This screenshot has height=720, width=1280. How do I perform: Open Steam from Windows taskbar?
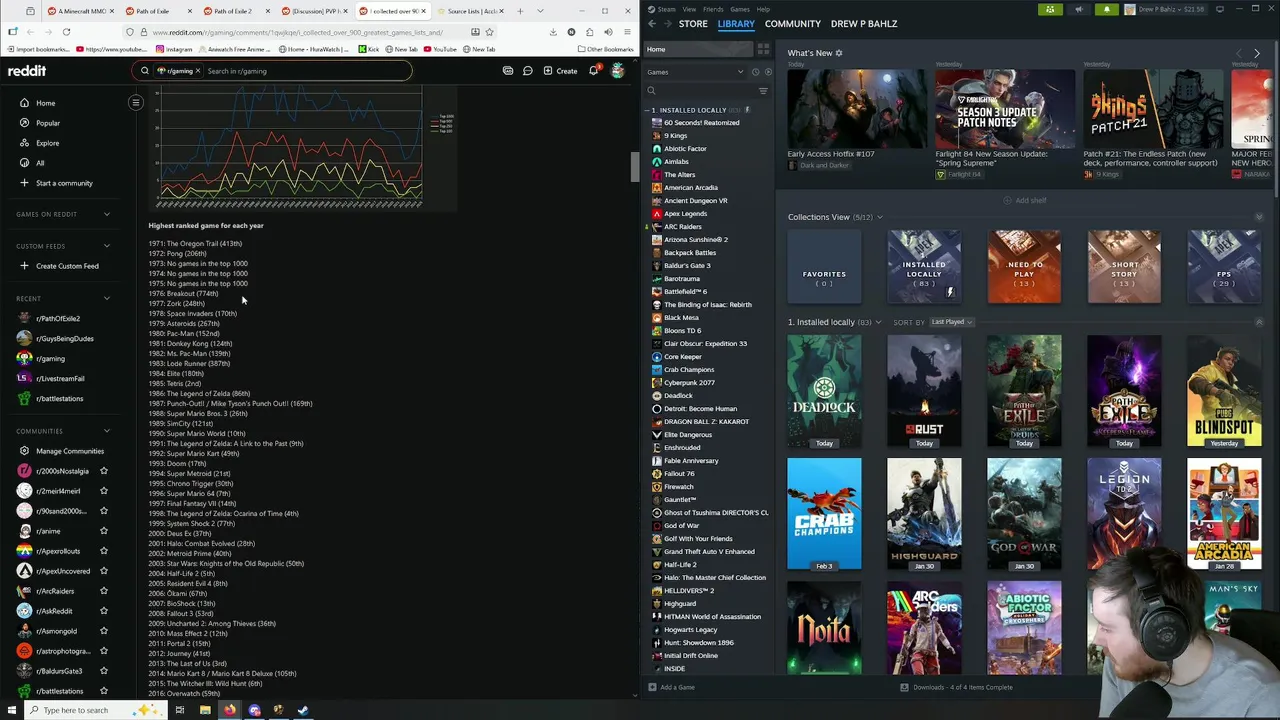303,710
